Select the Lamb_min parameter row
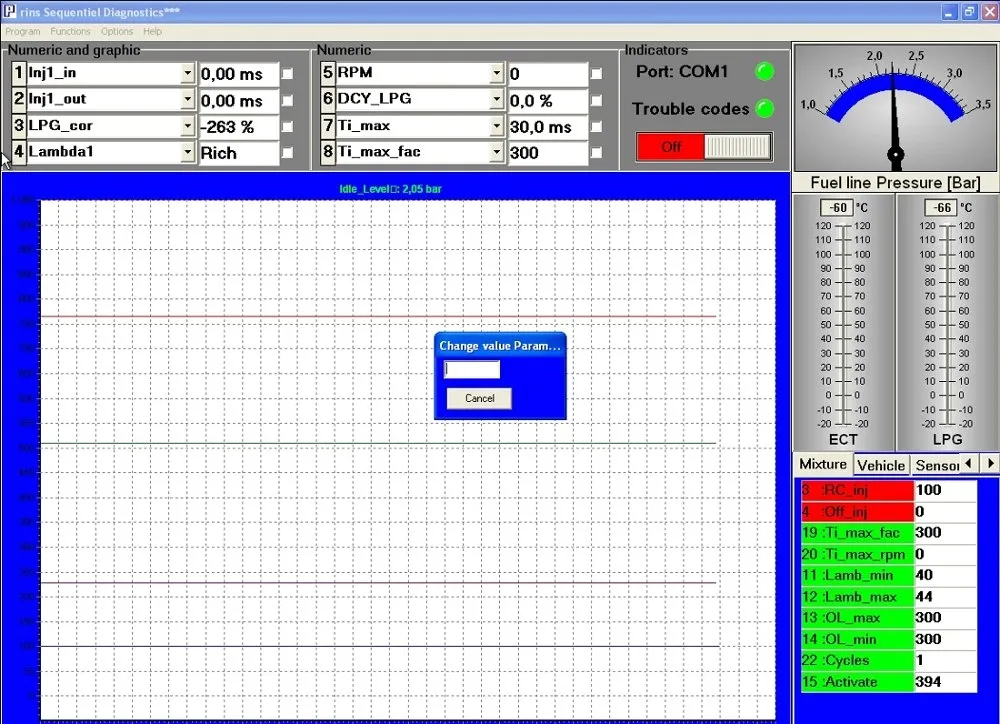The height and width of the screenshot is (724, 1000). click(889, 575)
